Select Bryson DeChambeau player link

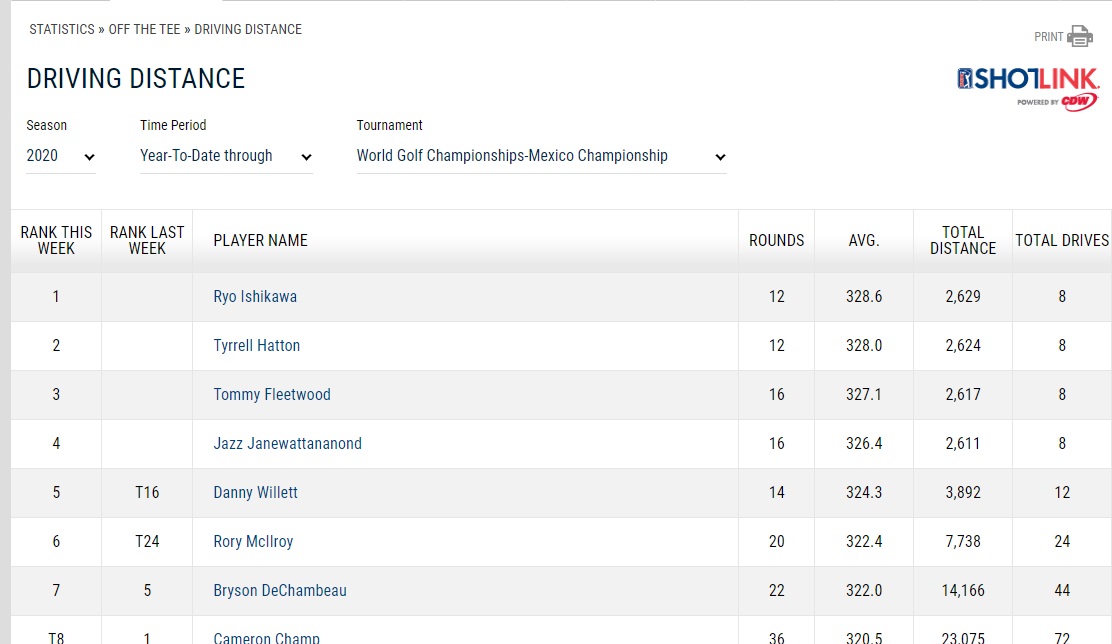(x=280, y=591)
